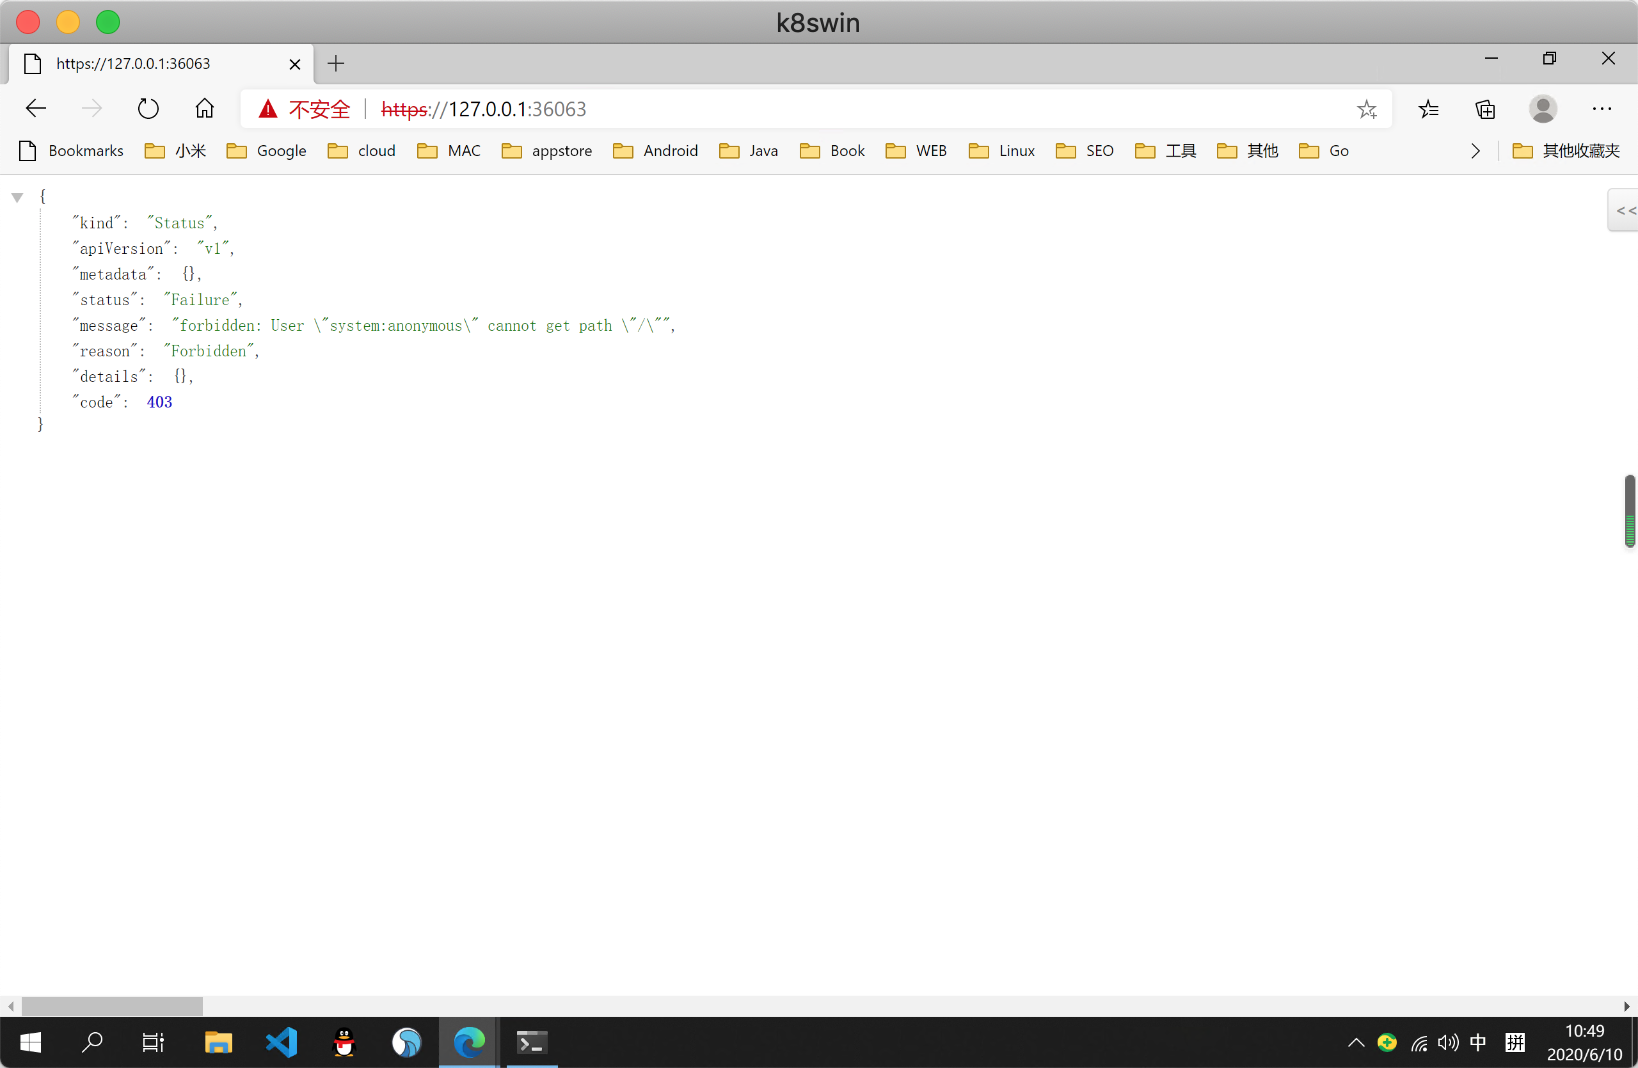Open the favorites list icon
This screenshot has width=1638, height=1068.
click(1429, 109)
